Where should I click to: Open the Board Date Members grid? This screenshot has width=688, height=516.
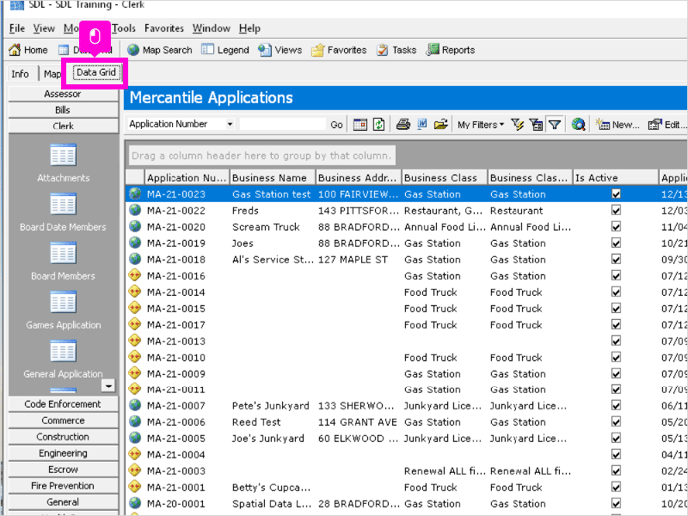coord(63,212)
